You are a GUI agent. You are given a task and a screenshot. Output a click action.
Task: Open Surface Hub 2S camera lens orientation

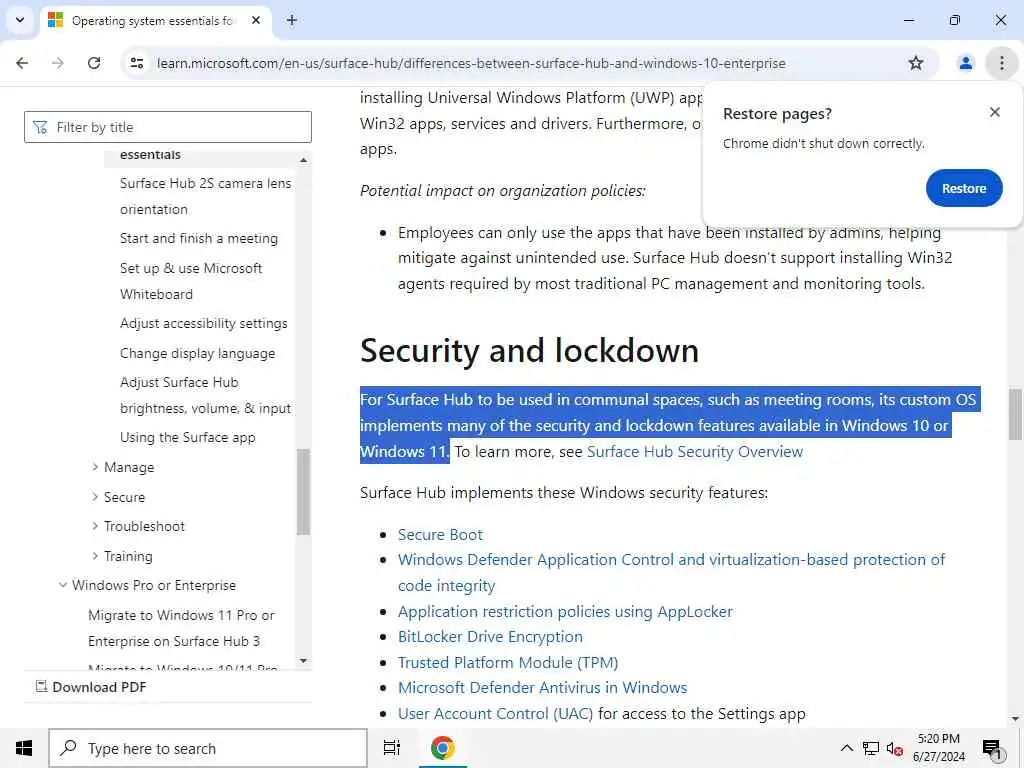coord(206,196)
